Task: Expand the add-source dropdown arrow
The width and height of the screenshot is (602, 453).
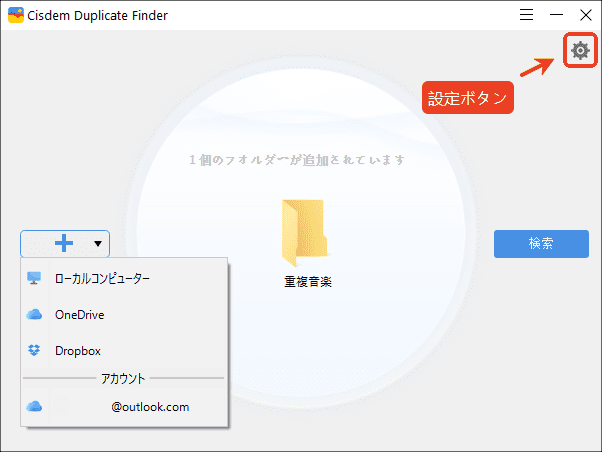Action: [98, 243]
